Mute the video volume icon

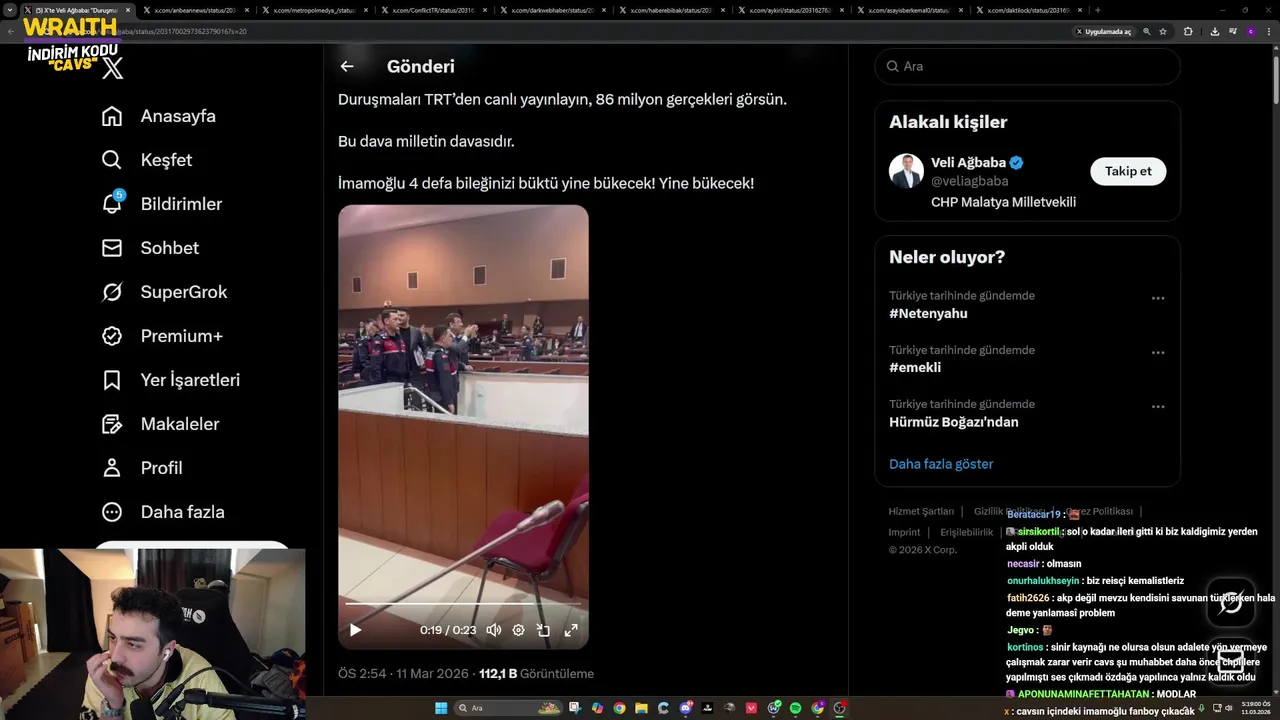pyautogui.click(x=493, y=630)
